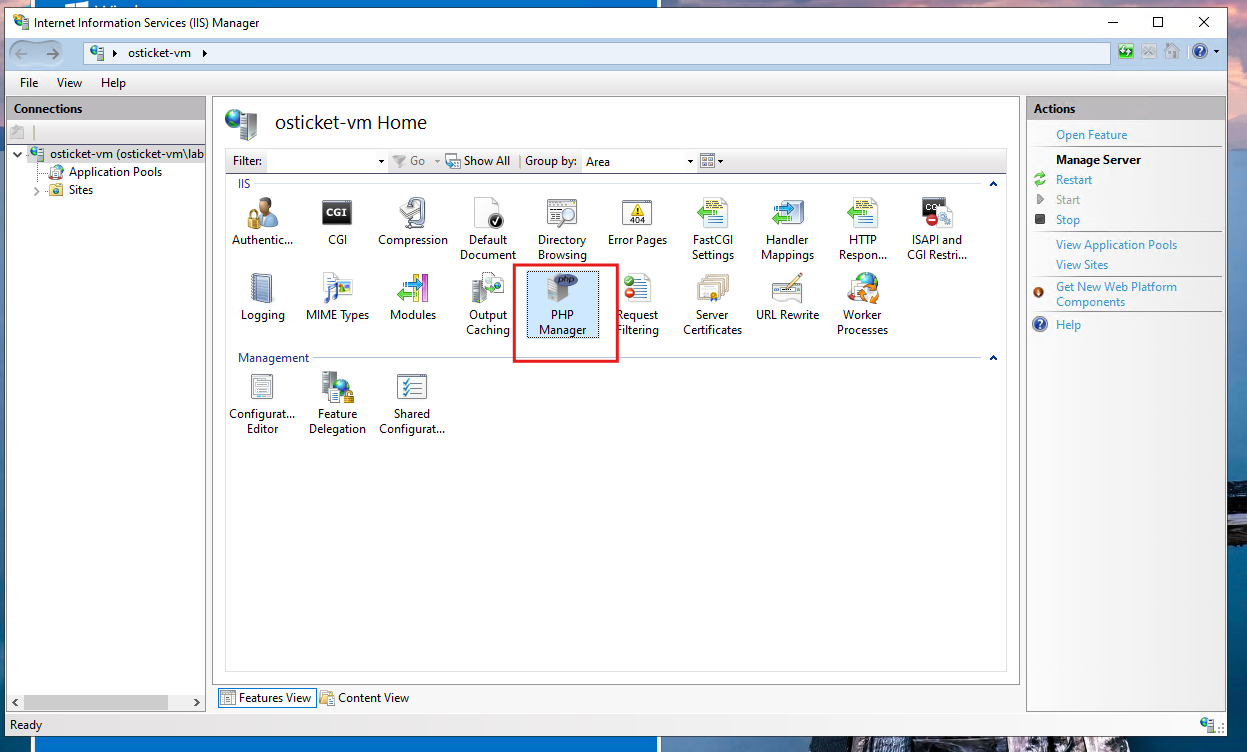
Task: Expand the osticket-vm breadcrumb arrow
Action: [205, 53]
